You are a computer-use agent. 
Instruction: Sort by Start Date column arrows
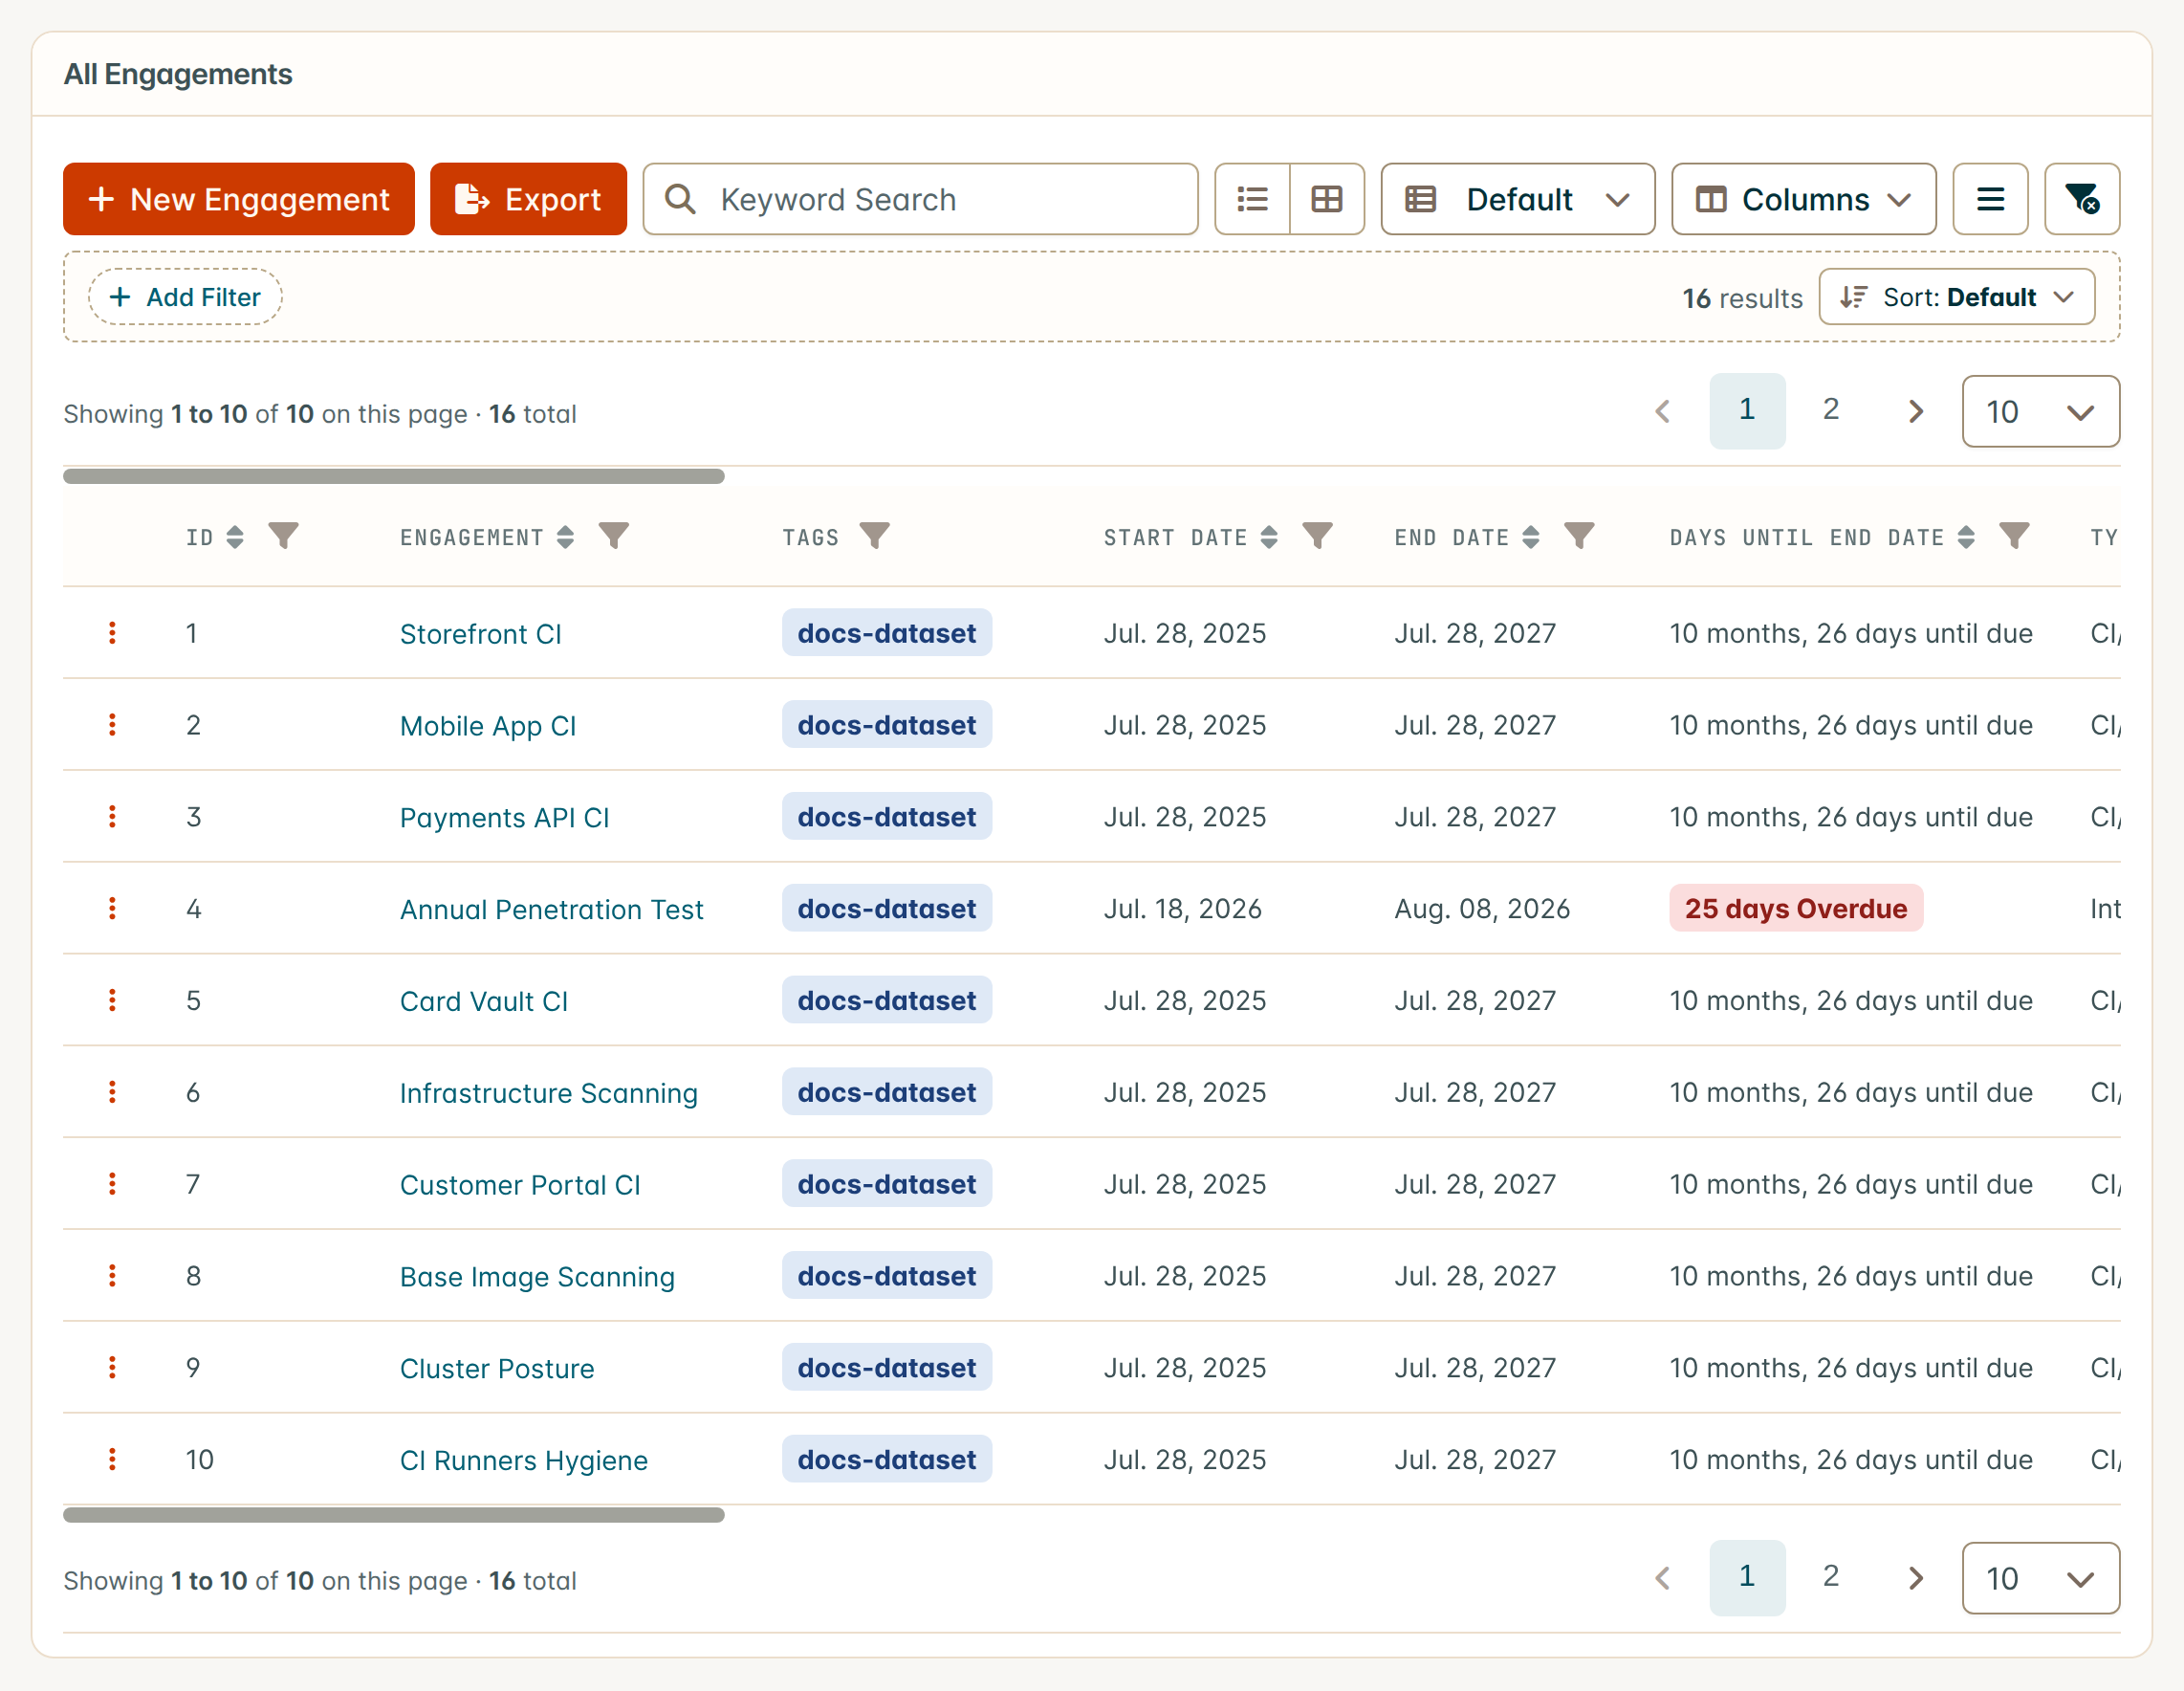pos(1269,537)
